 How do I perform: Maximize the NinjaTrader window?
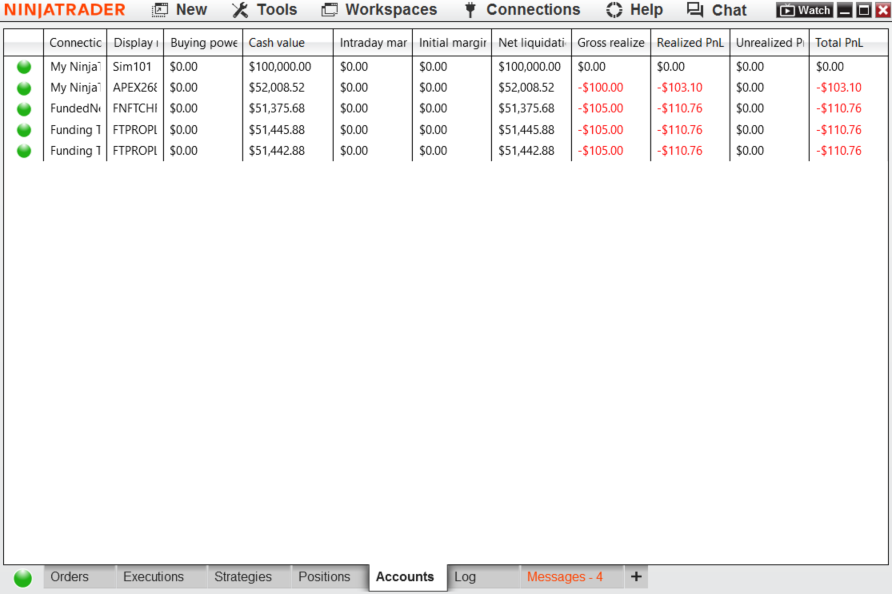coord(864,10)
